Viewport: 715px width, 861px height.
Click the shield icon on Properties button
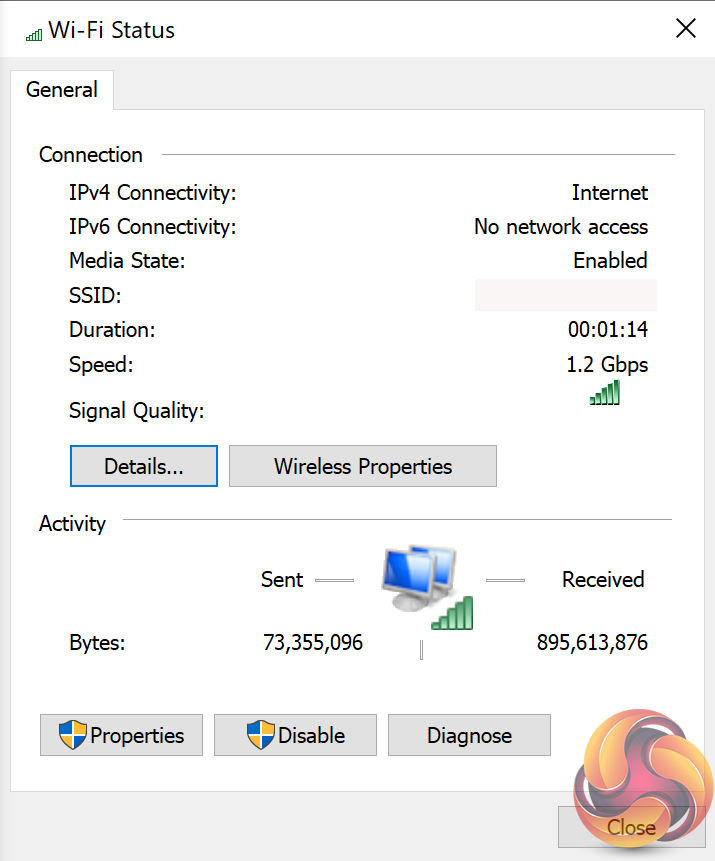(72, 735)
